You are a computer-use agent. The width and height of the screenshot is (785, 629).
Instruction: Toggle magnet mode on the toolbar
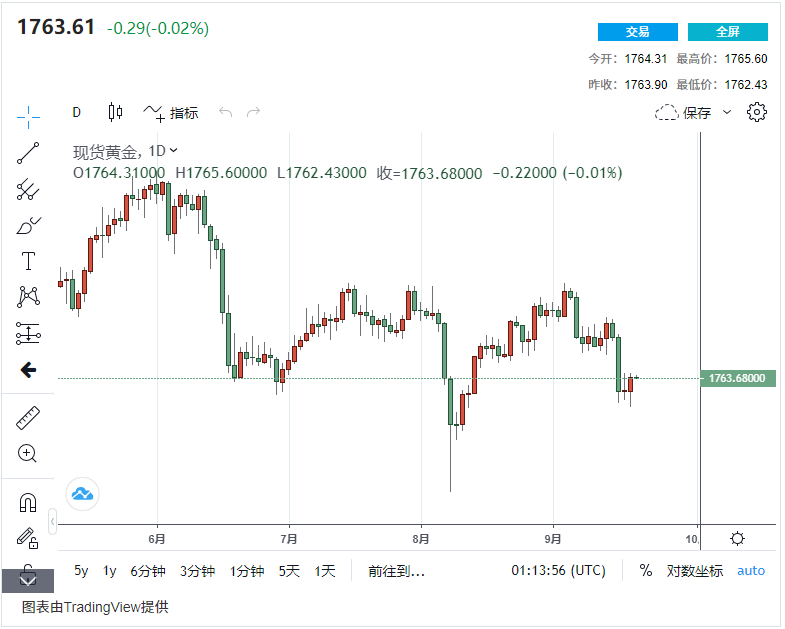point(28,502)
